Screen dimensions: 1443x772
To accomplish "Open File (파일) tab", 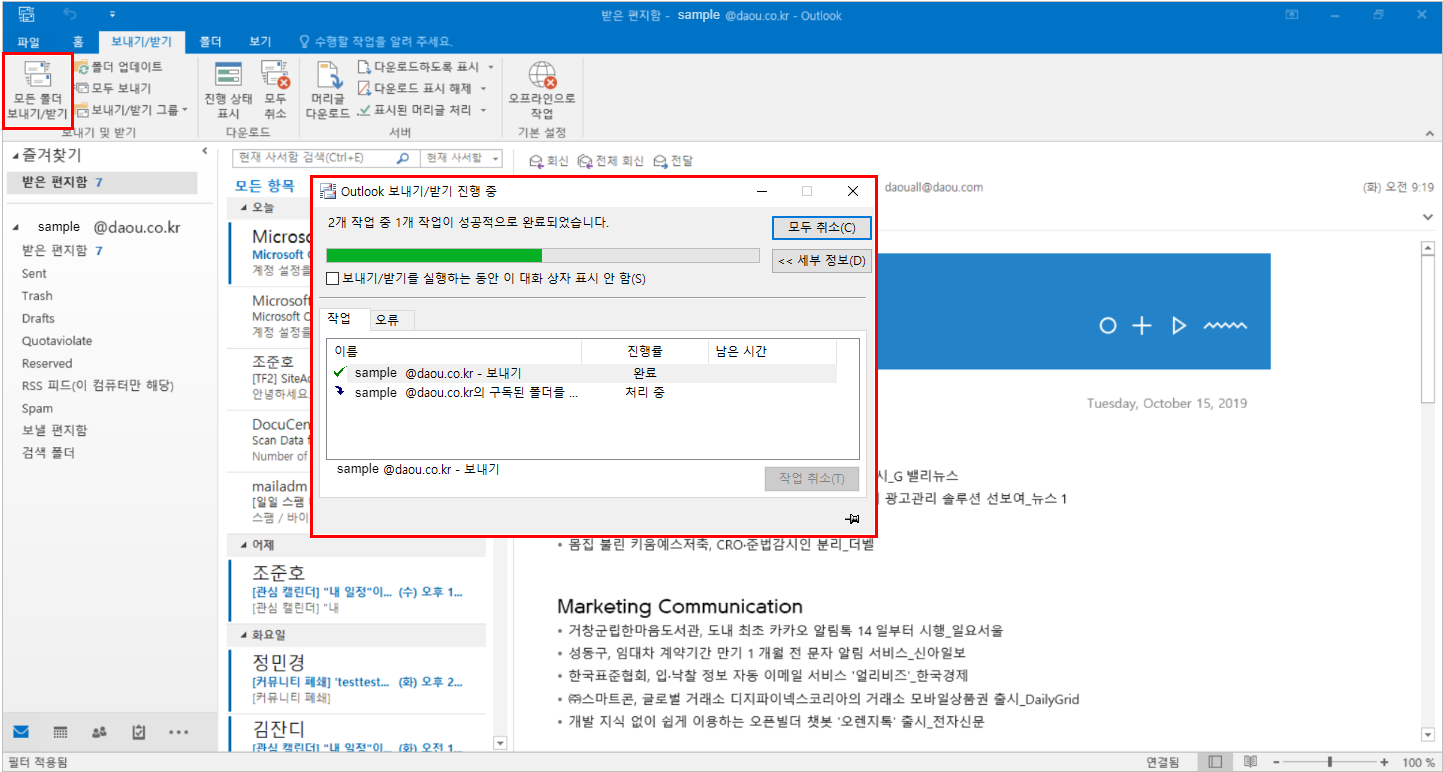I will (x=28, y=42).
